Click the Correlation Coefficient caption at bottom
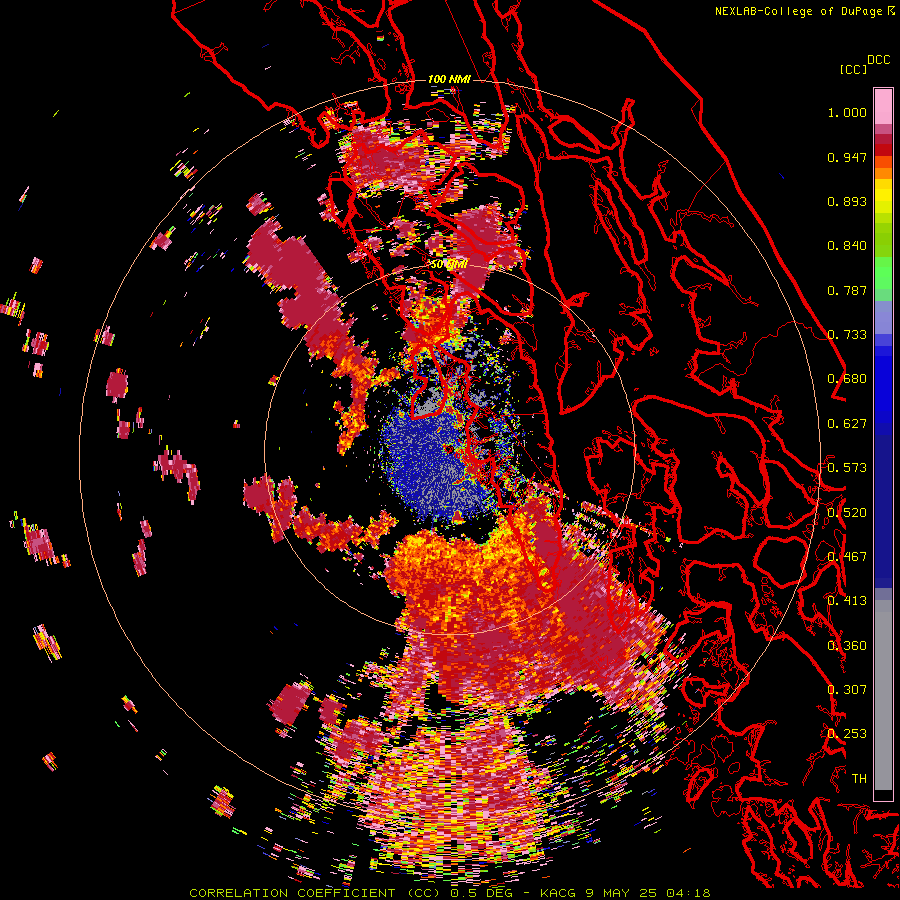Viewport: 900px width, 900px height. 450,893
